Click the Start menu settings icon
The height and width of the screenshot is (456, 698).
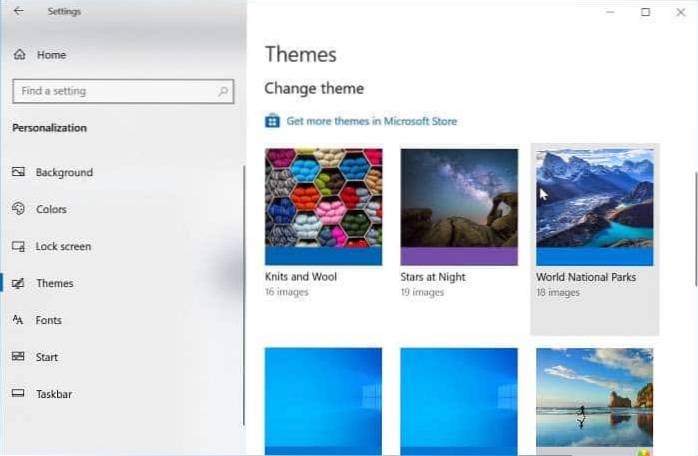click(x=18, y=357)
